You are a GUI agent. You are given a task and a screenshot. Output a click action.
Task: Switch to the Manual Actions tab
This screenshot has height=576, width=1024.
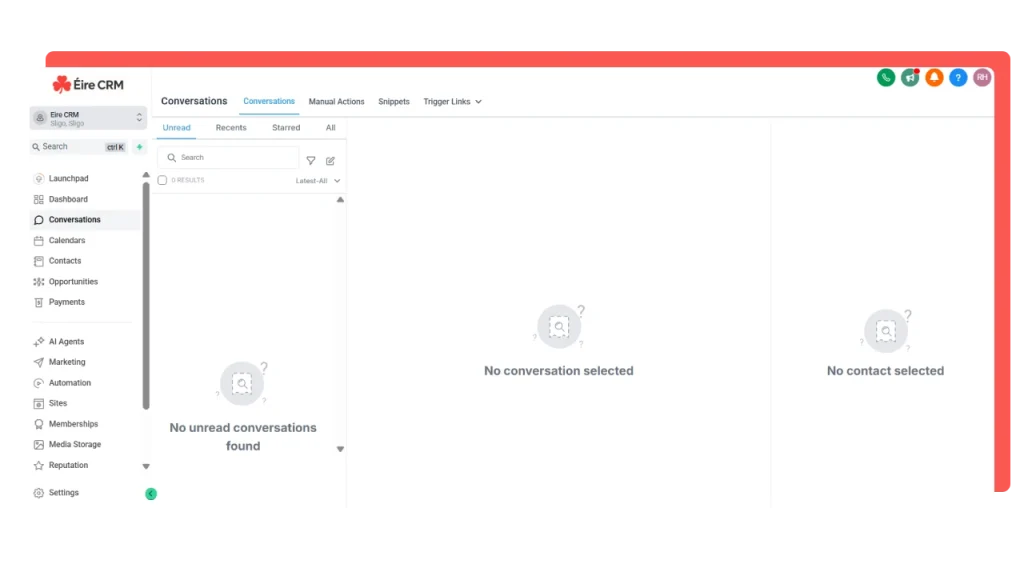(x=336, y=102)
